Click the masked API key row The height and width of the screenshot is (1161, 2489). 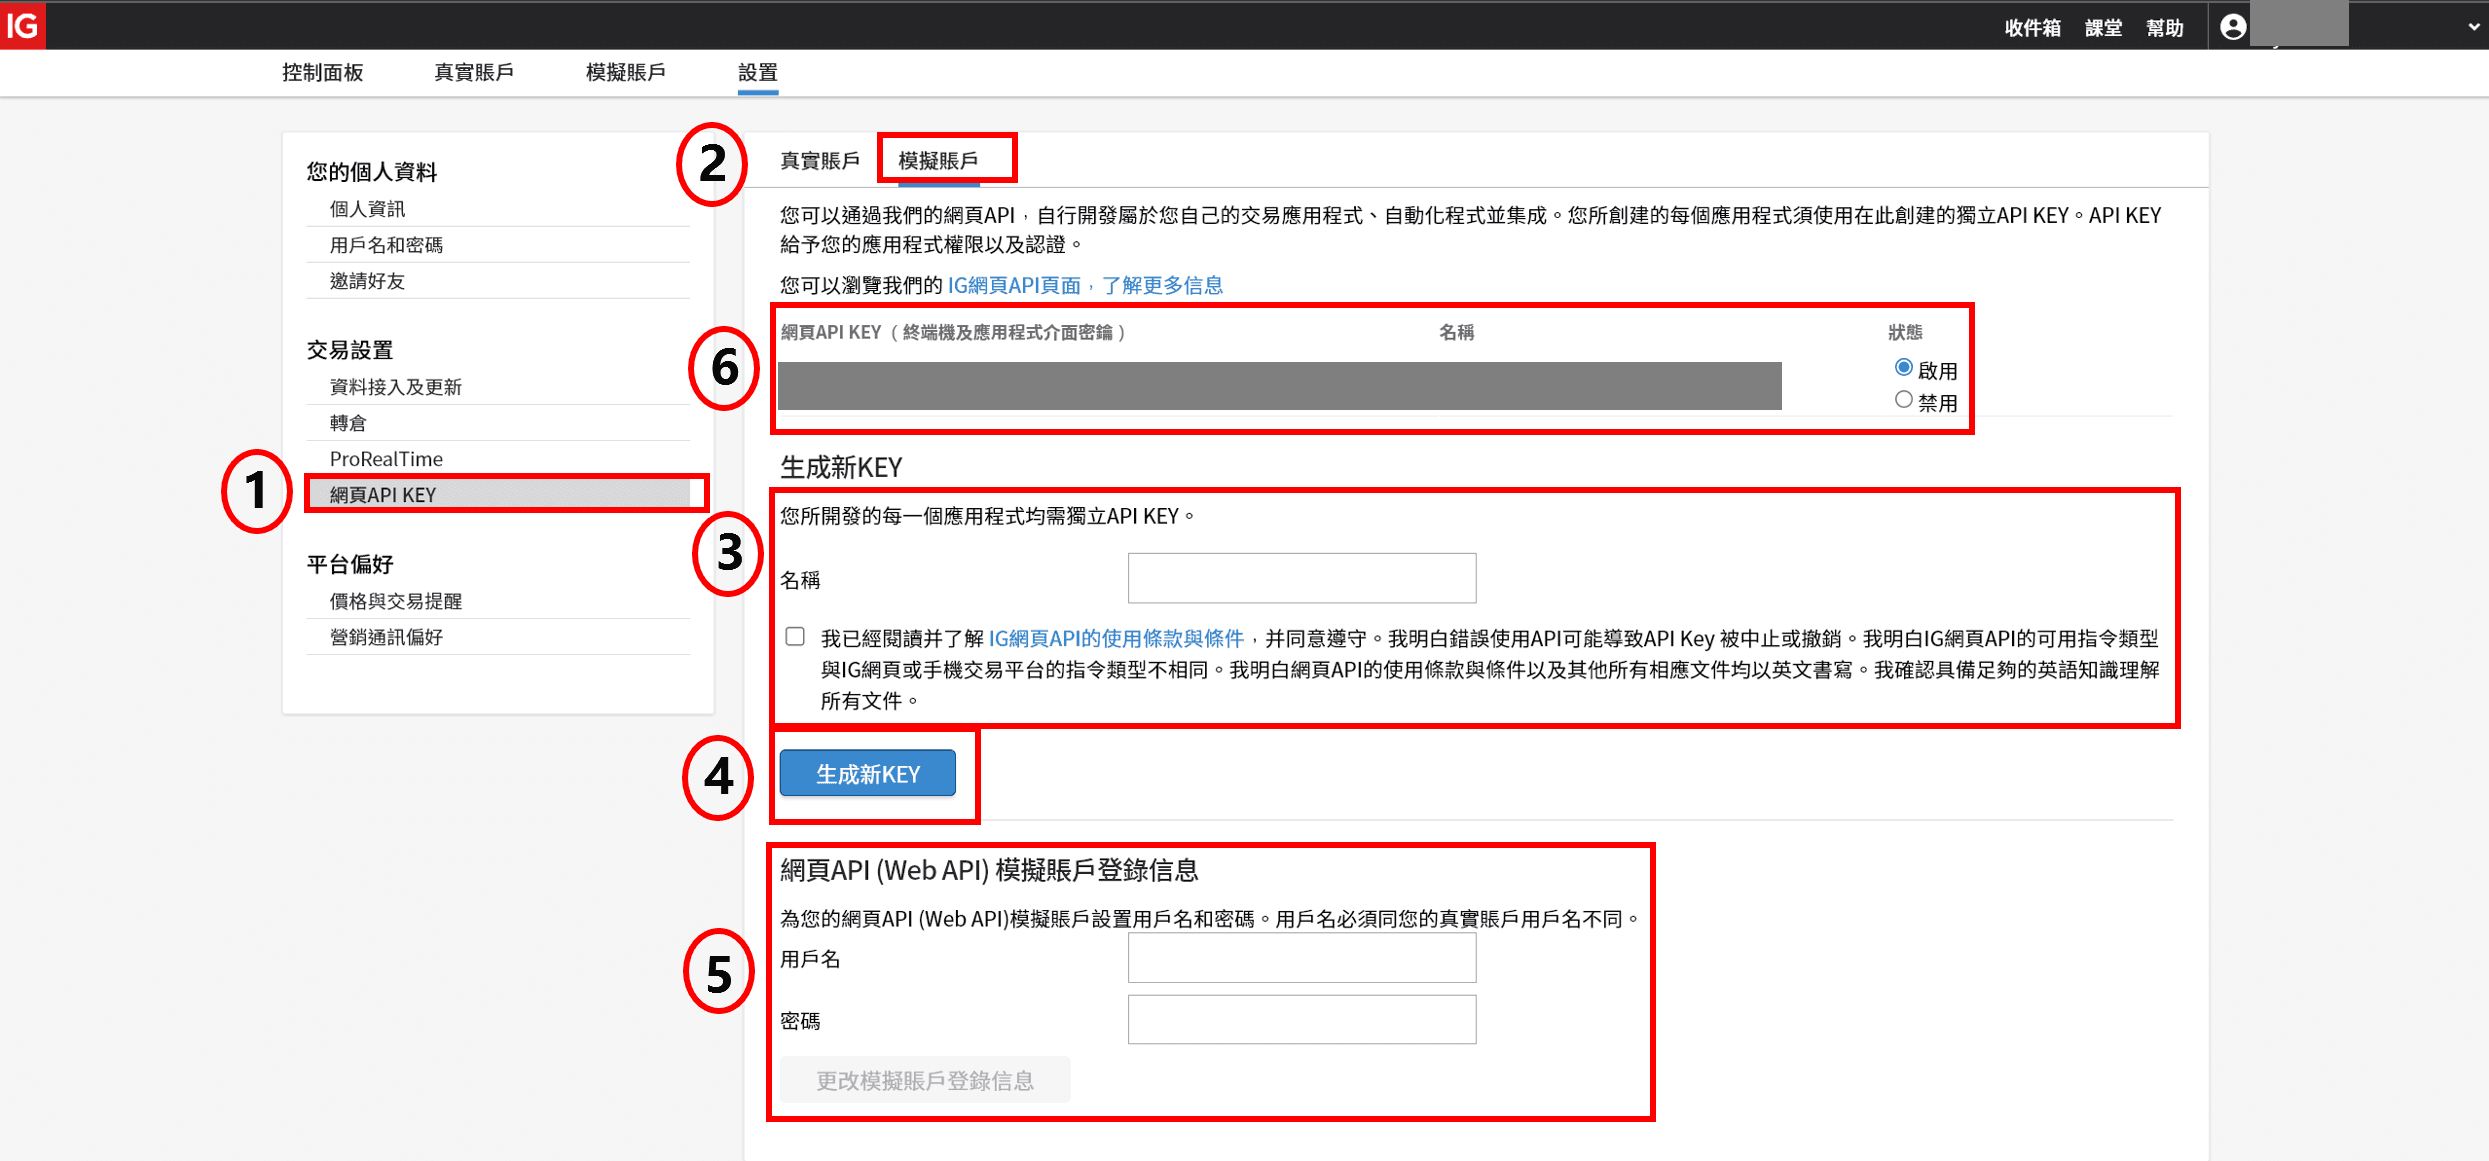click(1280, 386)
